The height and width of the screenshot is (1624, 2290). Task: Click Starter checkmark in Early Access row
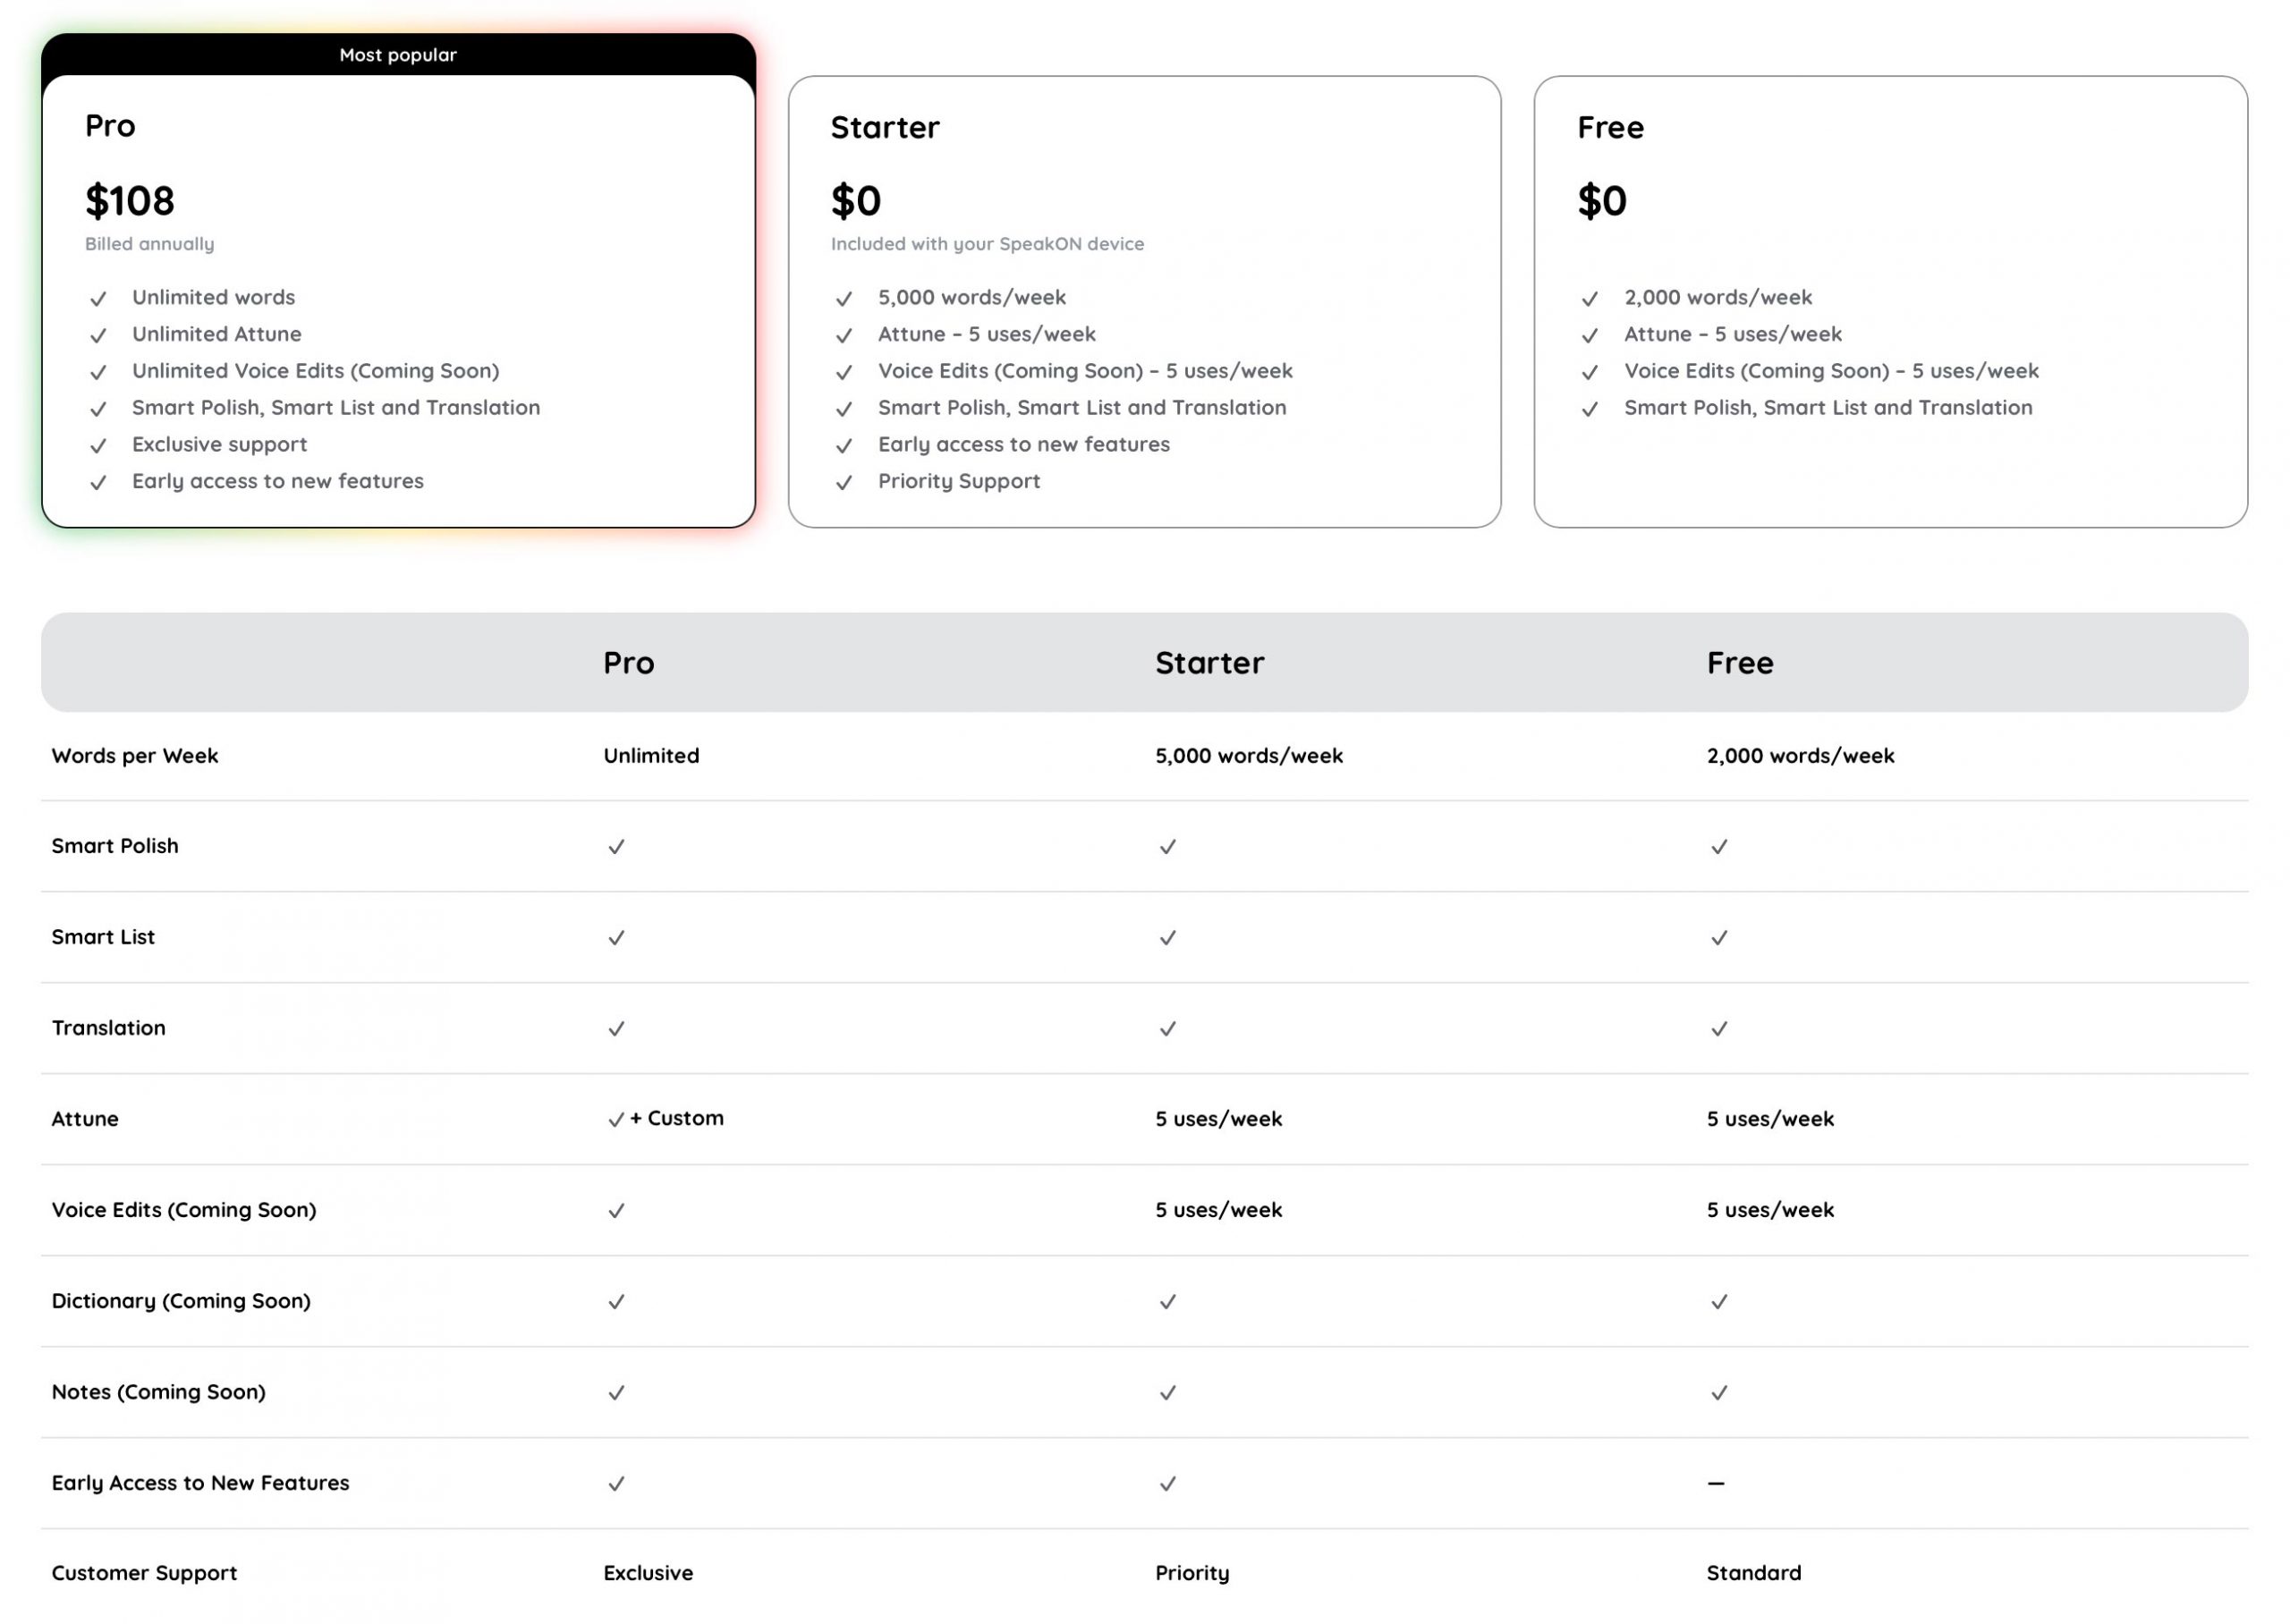(1167, 1484)
